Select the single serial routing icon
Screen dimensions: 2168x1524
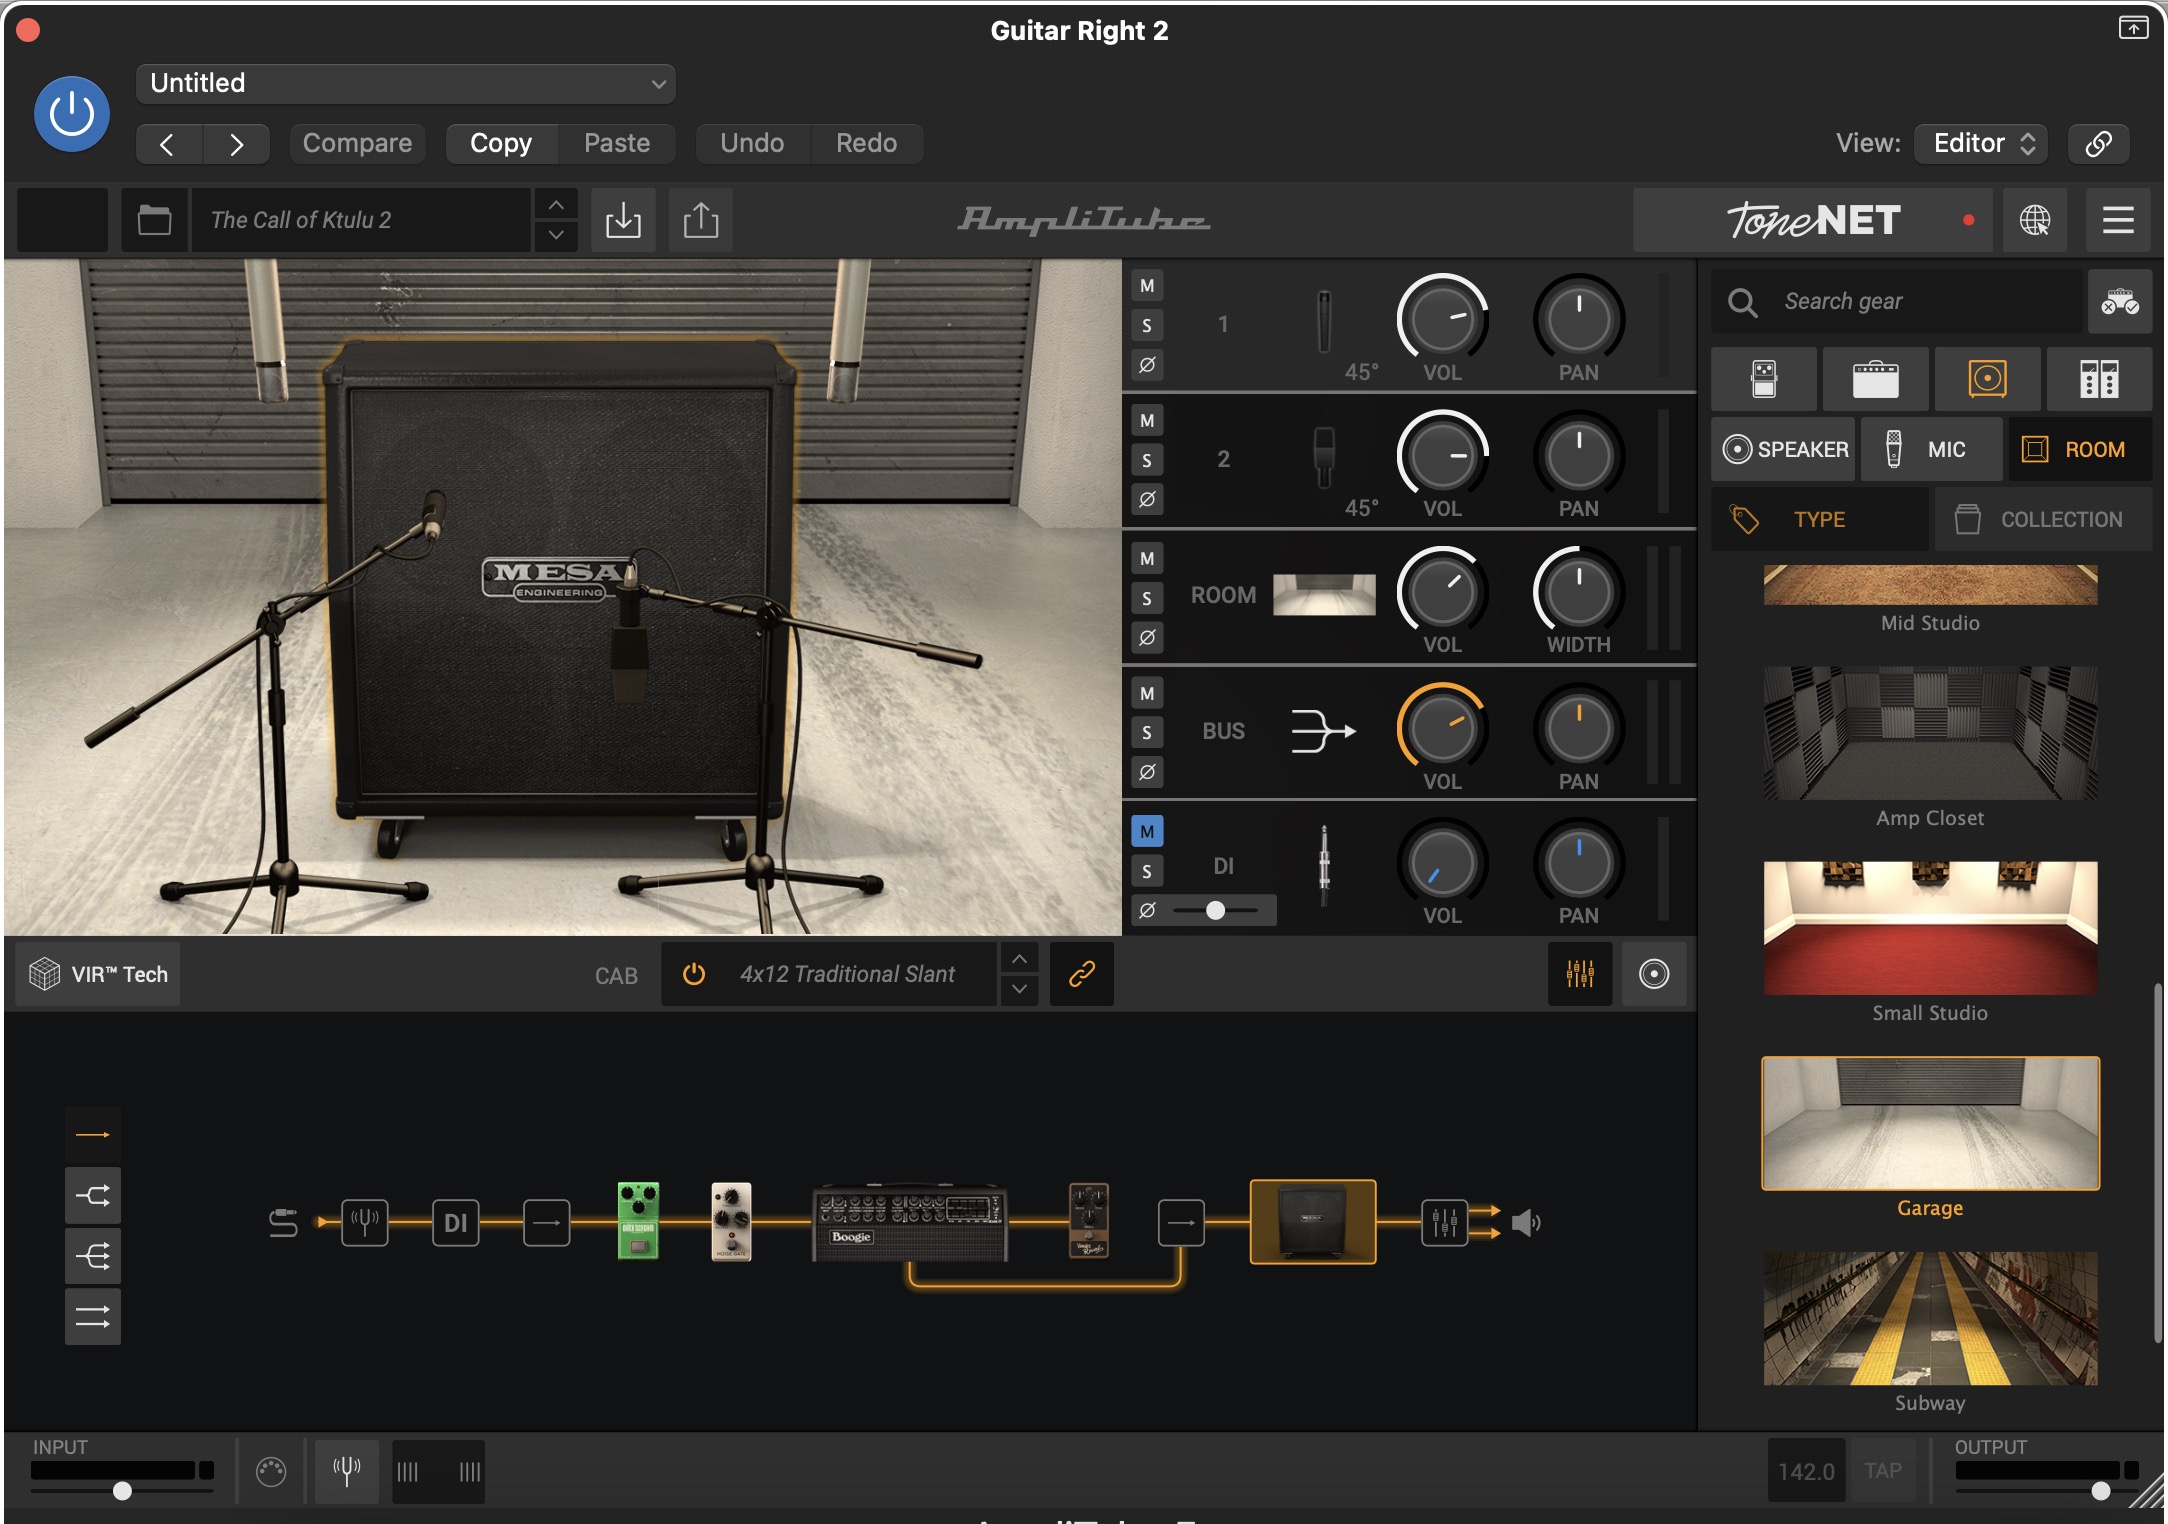pos(93,1134)
